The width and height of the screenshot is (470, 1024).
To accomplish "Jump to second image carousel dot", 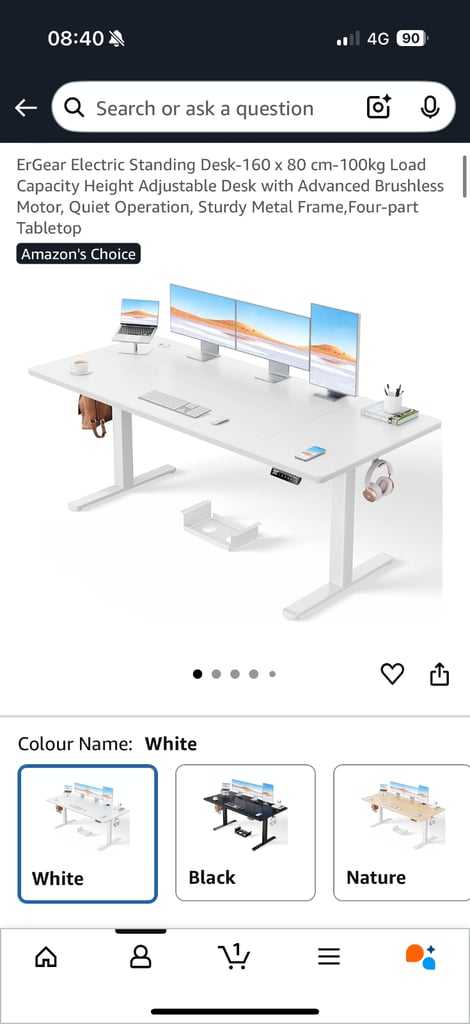I will pyautogui.click(x=216, y=674).
